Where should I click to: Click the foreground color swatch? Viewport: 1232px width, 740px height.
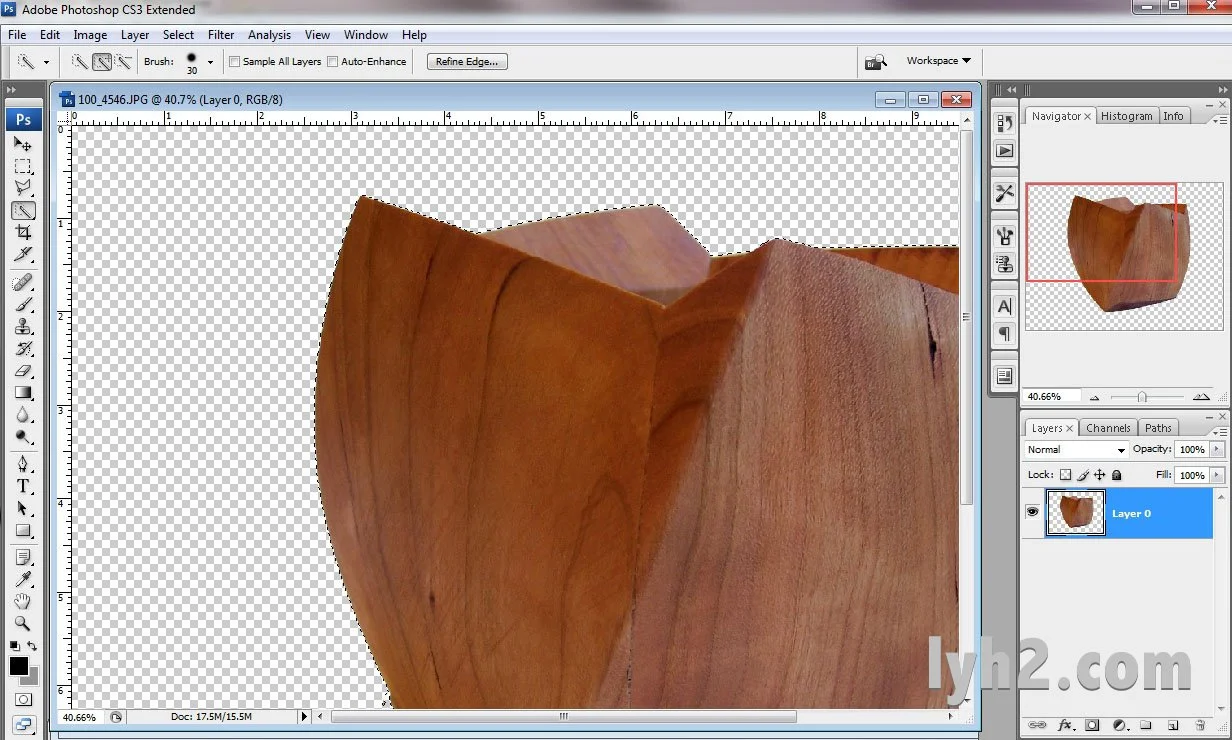tap(19, 666)
